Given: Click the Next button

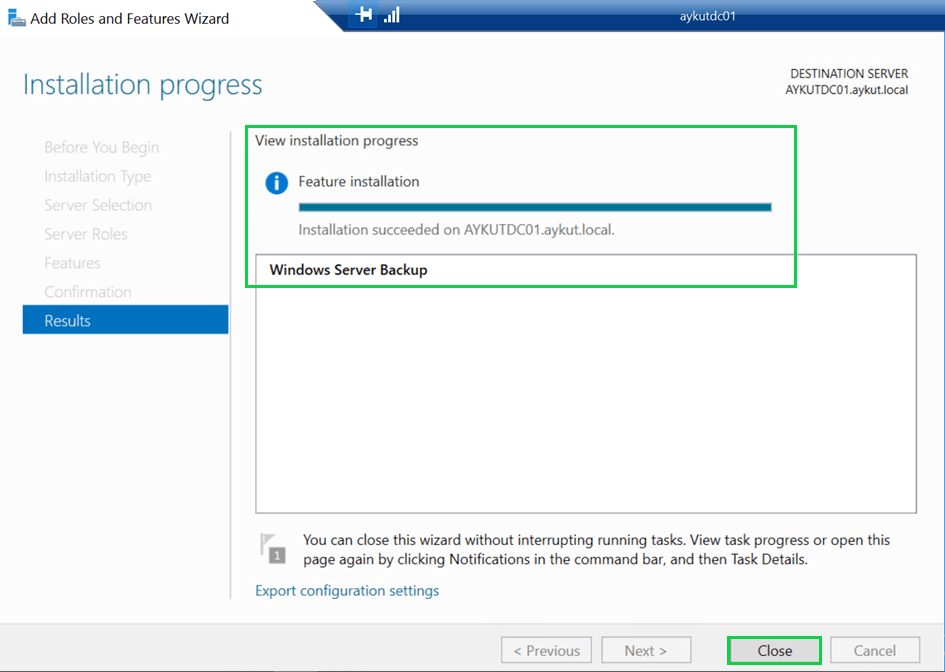Looking at the screenshot, I should pyautogui.click(x=646, y=650).
